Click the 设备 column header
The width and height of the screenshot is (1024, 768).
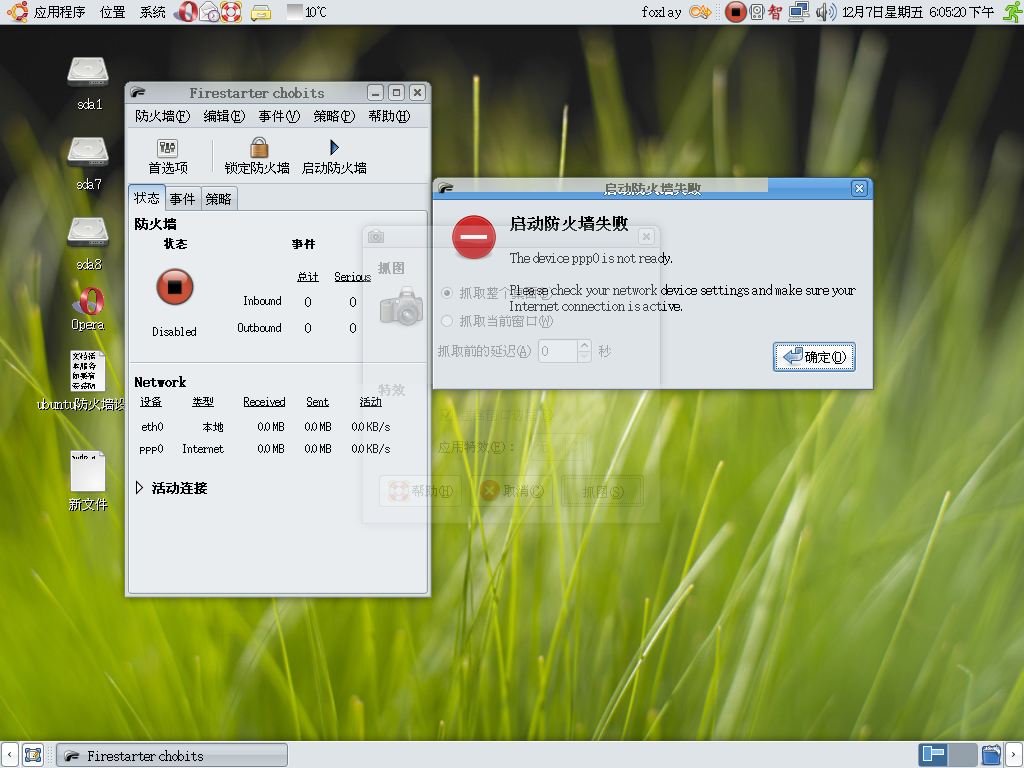point(151,402)
